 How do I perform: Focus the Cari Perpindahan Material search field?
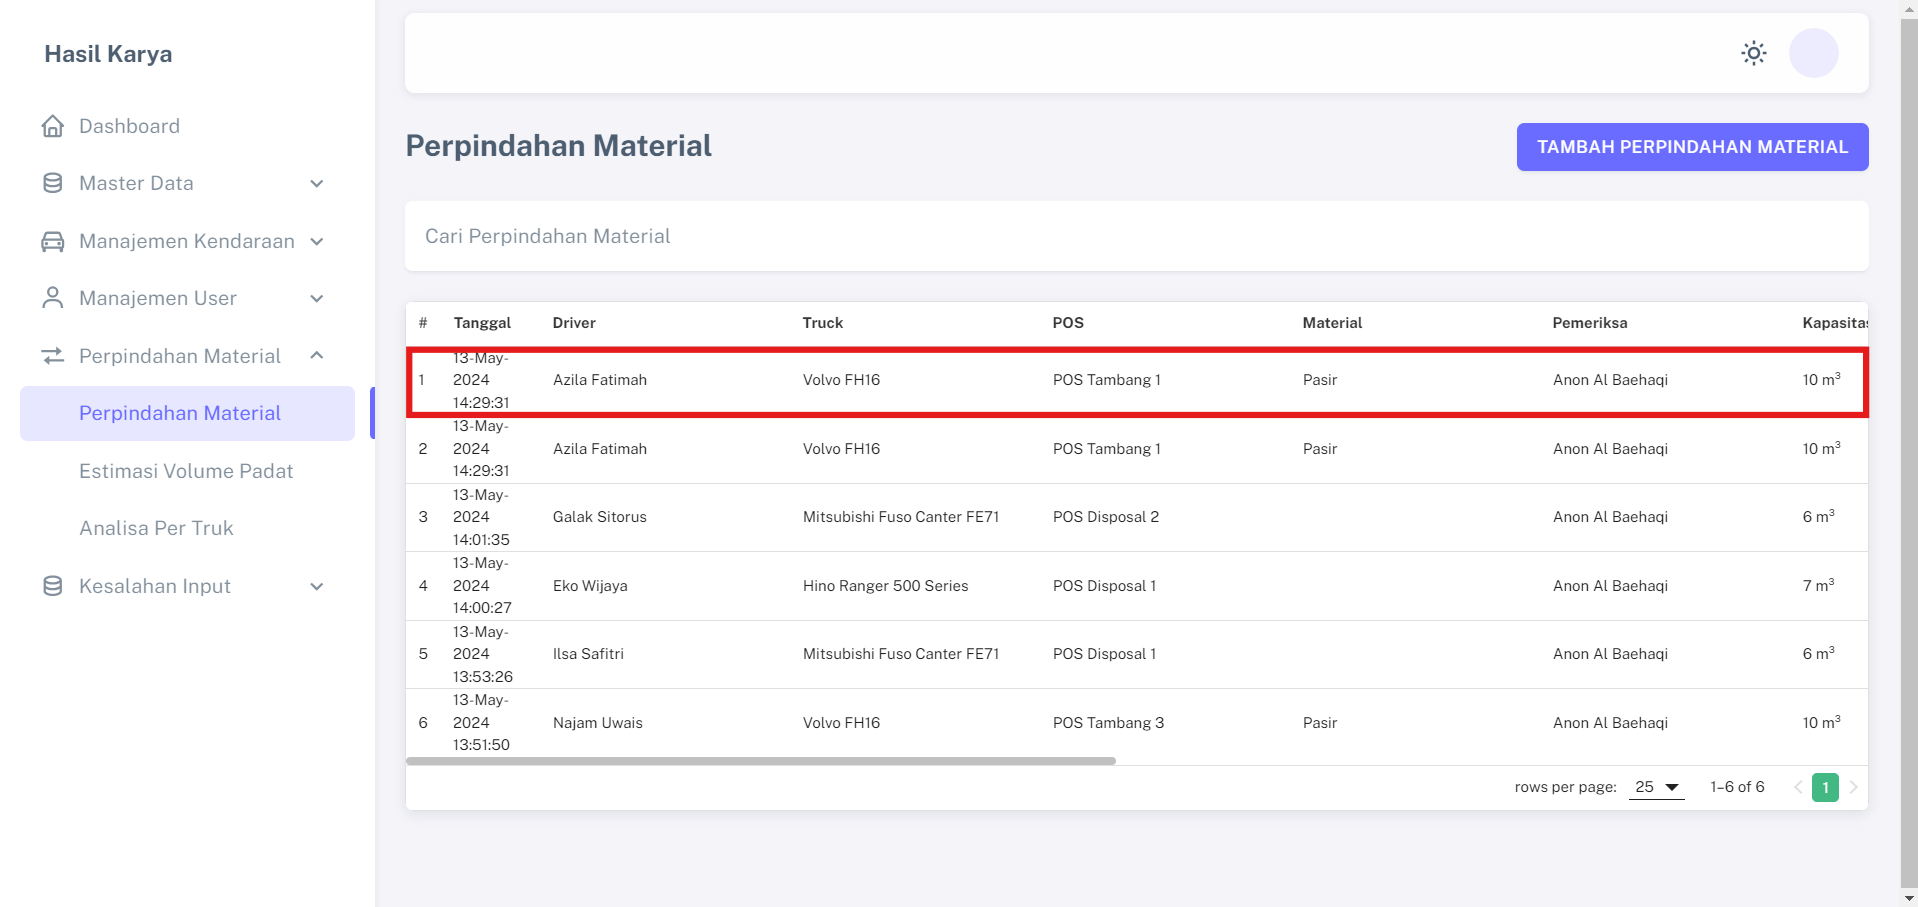pos(1136,236)
